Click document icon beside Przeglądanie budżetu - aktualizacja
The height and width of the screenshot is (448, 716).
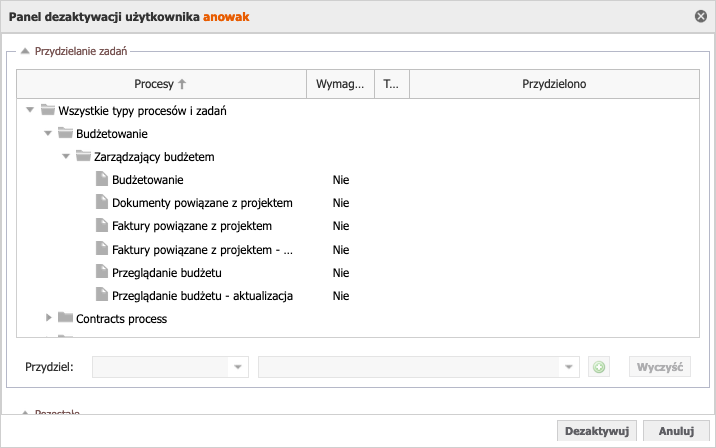(101, 295)
